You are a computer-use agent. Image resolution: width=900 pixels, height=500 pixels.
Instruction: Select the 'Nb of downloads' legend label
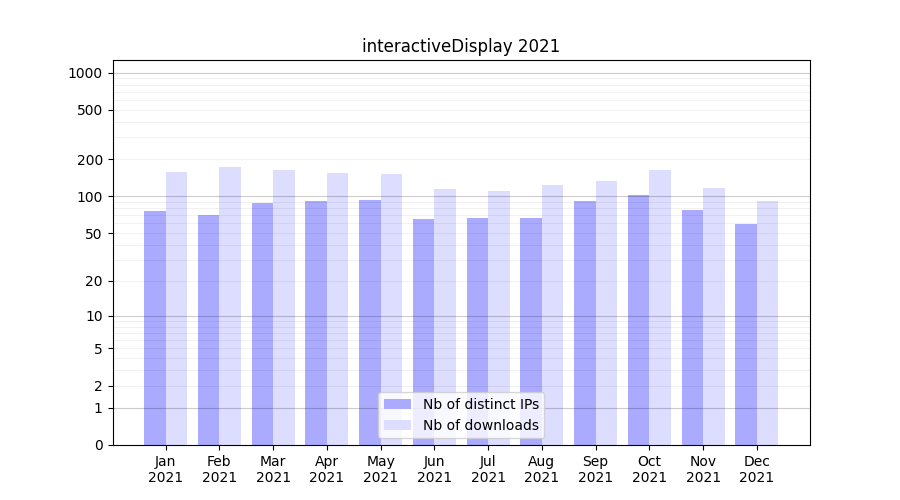tap(480, 425)
